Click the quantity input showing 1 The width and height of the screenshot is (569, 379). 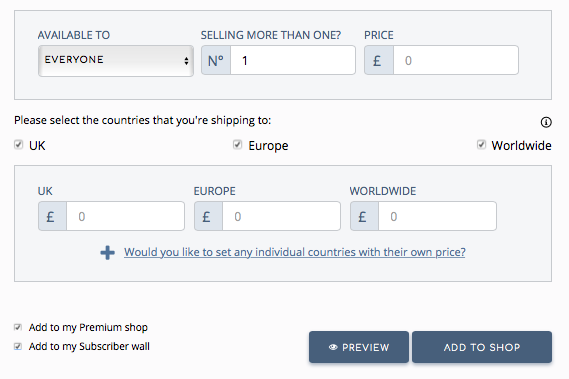pos(293,60)
